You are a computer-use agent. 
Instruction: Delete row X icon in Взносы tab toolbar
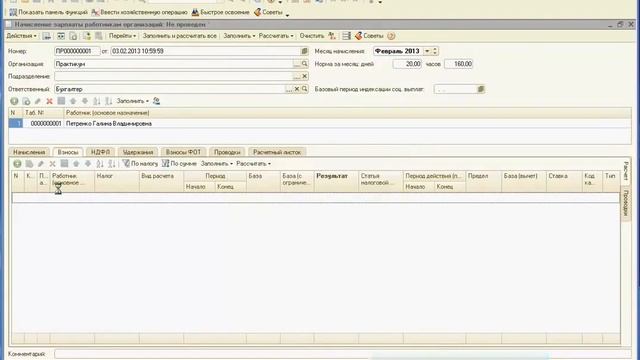[x=52, y=164]
